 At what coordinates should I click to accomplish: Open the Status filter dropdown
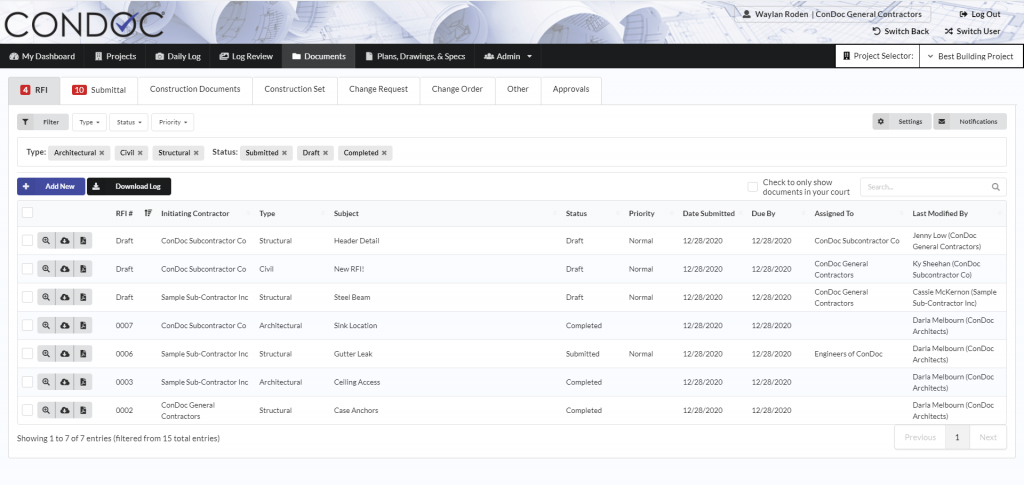click(x=129, y=122)
